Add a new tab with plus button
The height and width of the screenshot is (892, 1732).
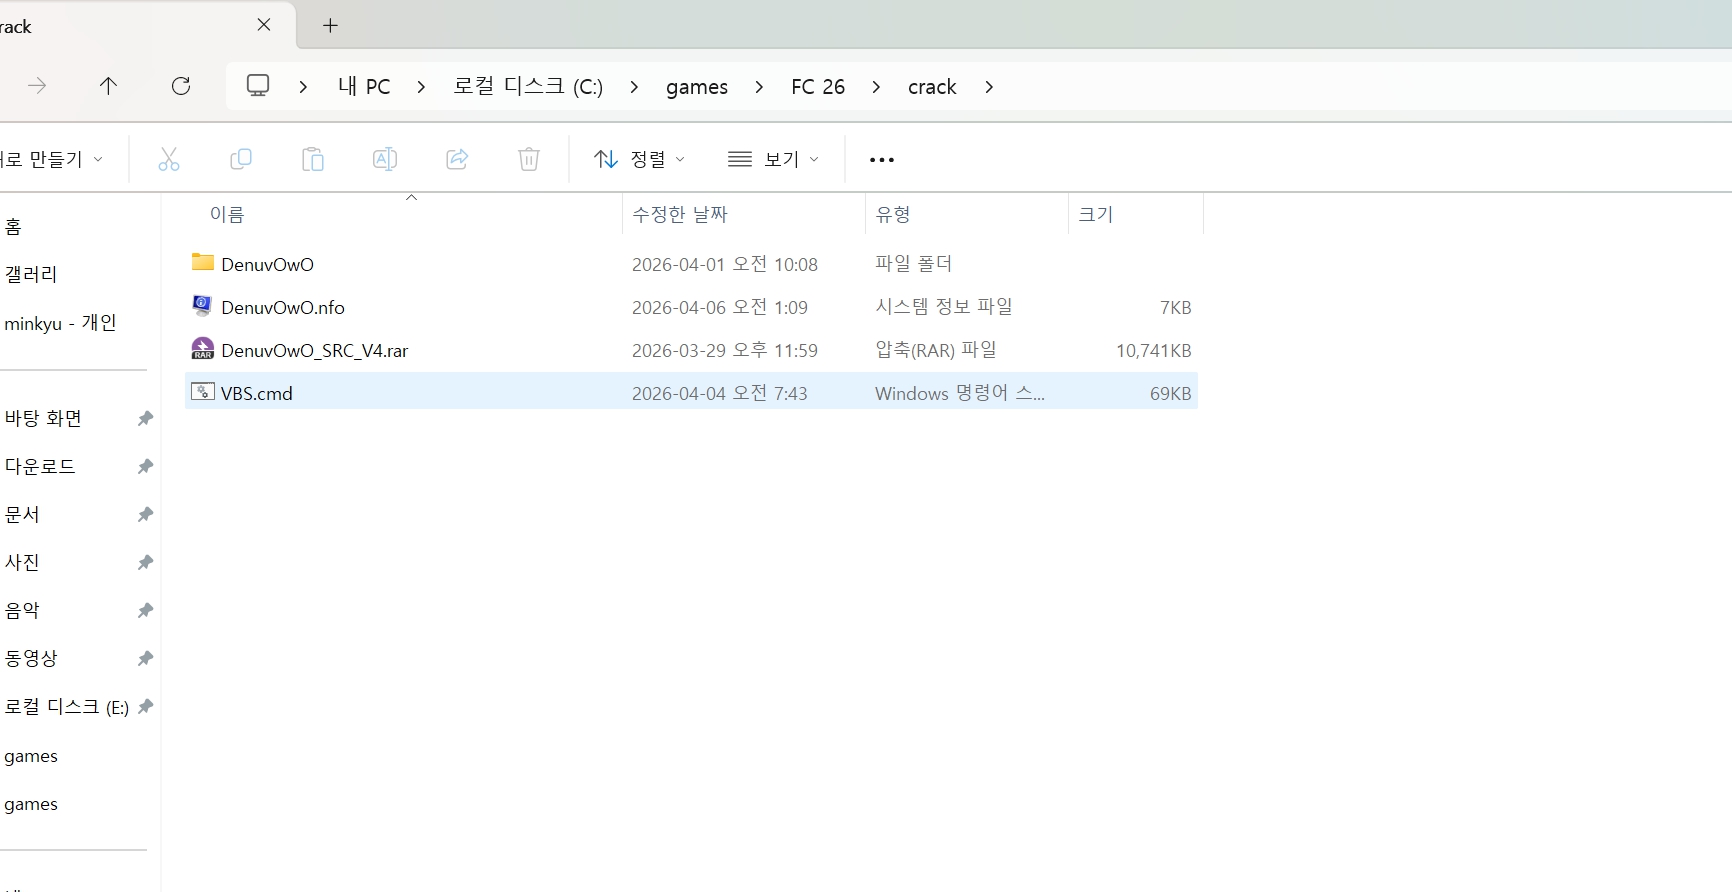coord(331,26)
